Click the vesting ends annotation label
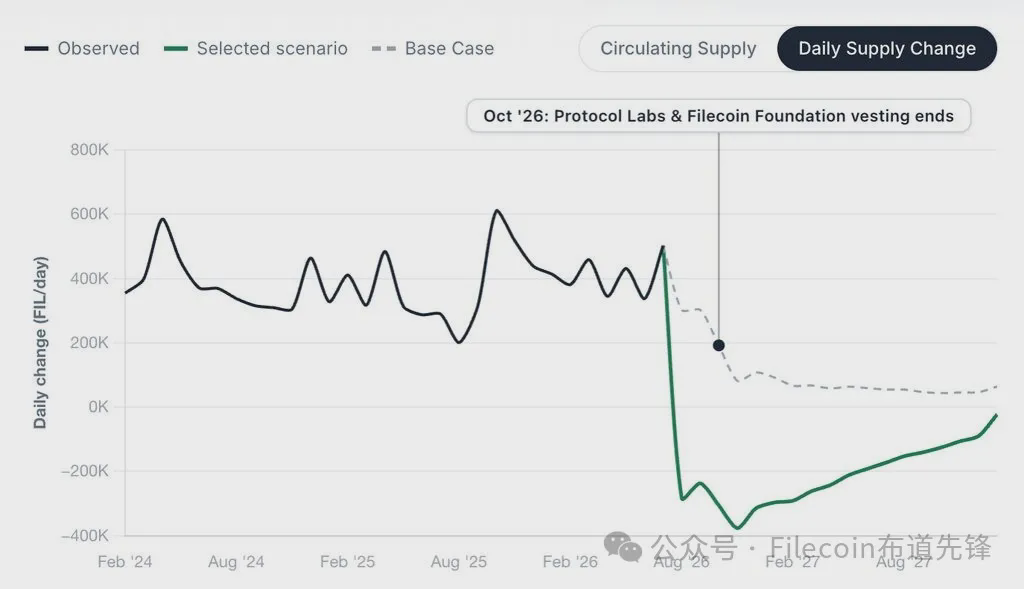This screenshot has height=589, width=1024. coord(718,116)
